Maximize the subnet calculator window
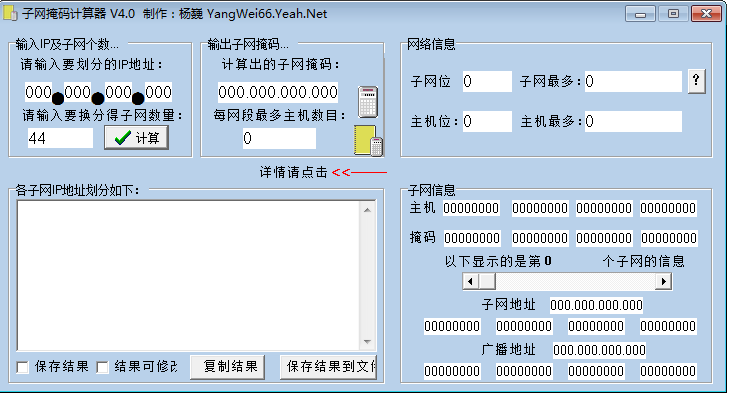The width and height of the screenshot is (731, 393). (x=673, y=14)
